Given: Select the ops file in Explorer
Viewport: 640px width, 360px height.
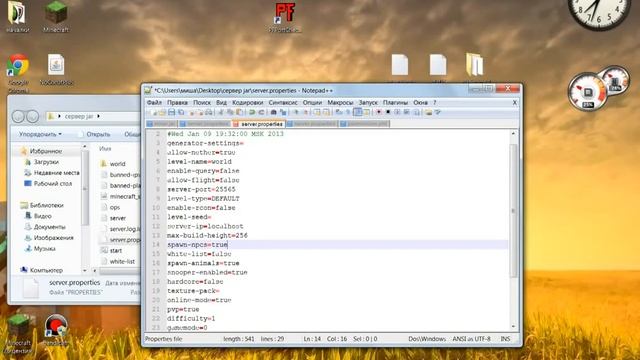Looking at the screenshot, I should 110,207.
